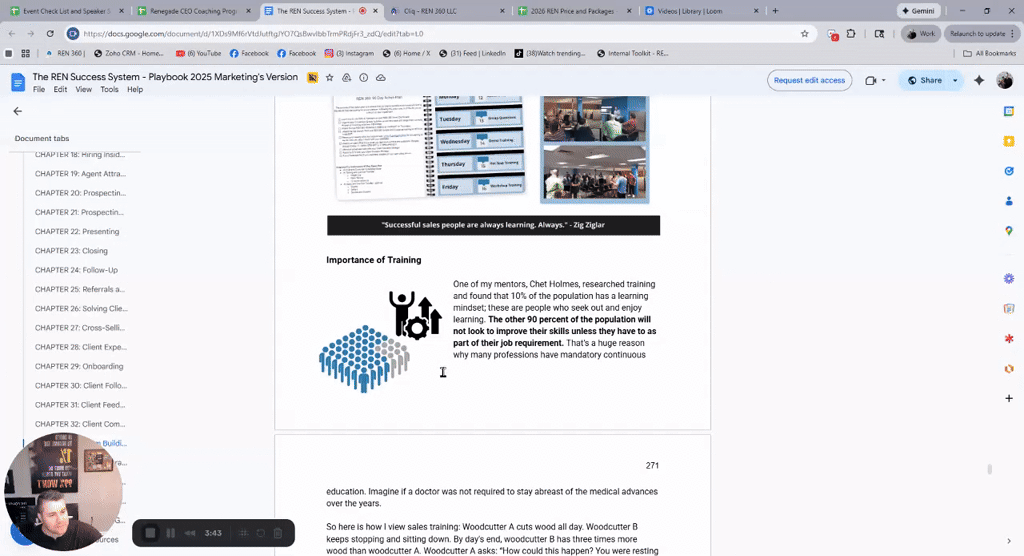The image size is (1024, 556).
Task: Open Chrome apps grid in bookmarks bar
Action: tap(25, 54)
